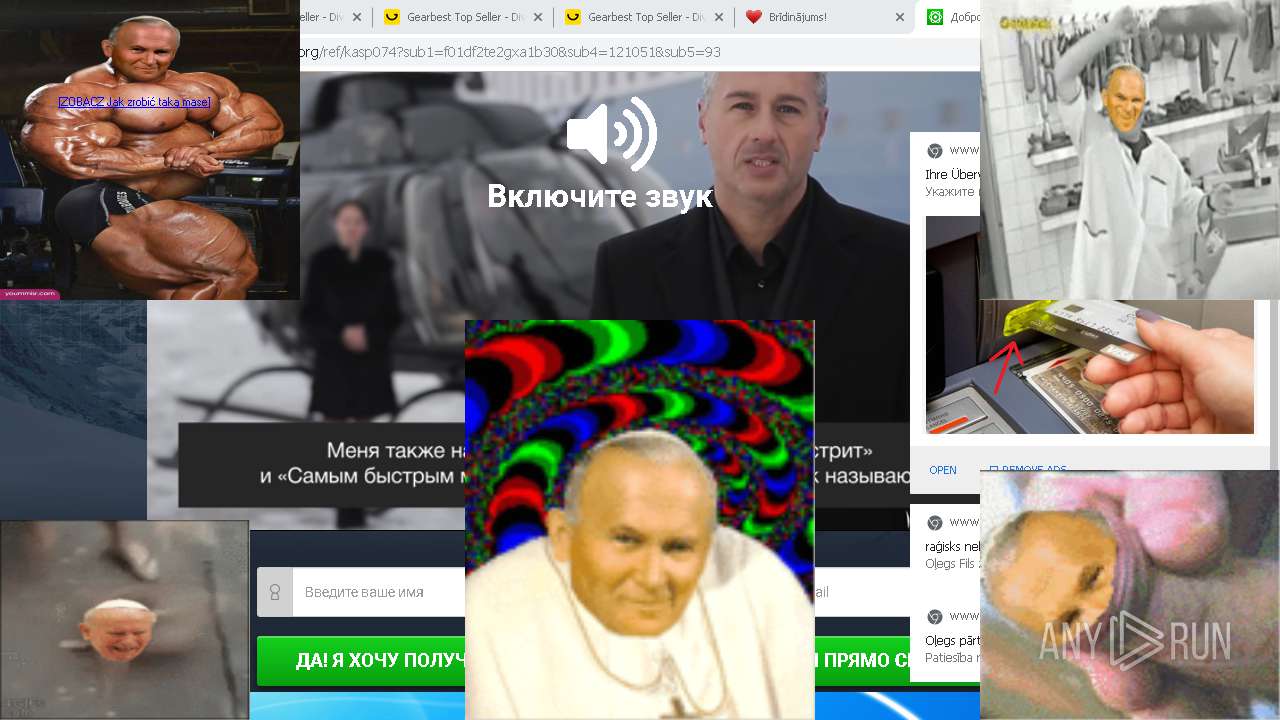Close the Gearbest tab adjacent to Brīdinājums!
Viewport: 1280px width, 720px height.
click(719, 17)
